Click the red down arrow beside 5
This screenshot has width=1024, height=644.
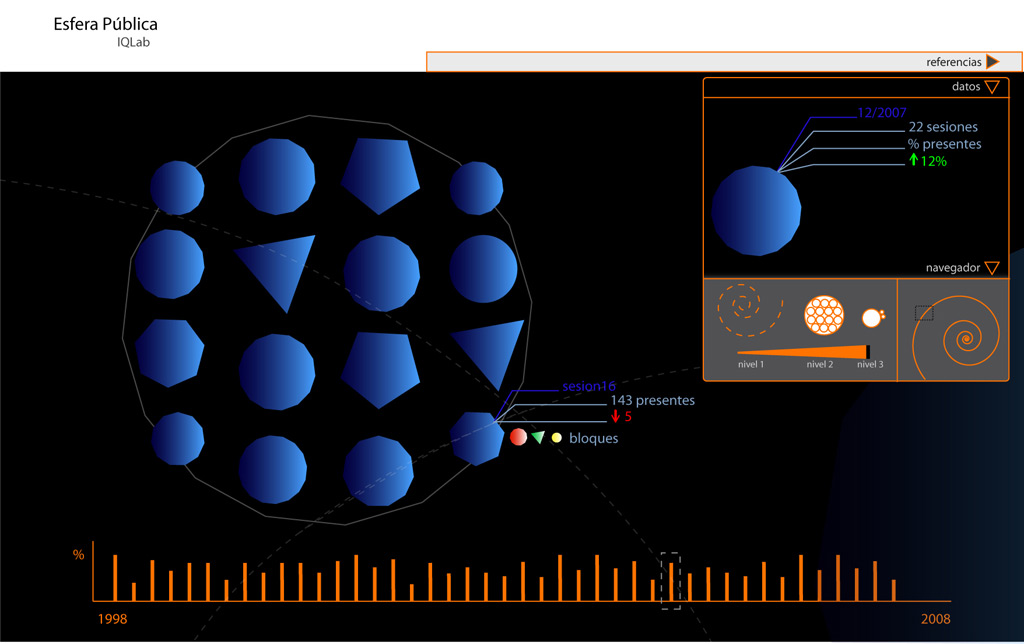coord(615,416)
